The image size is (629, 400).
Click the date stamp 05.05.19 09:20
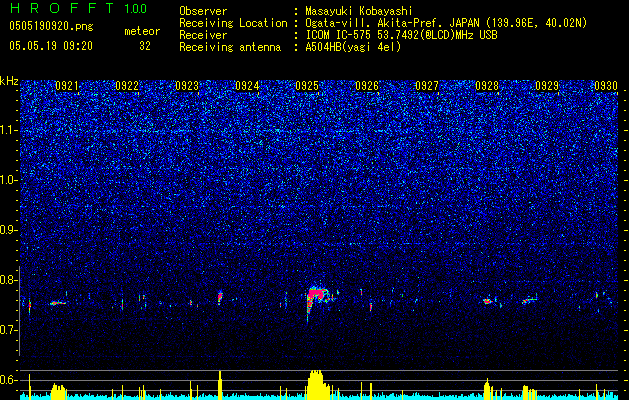pos(51,46)
